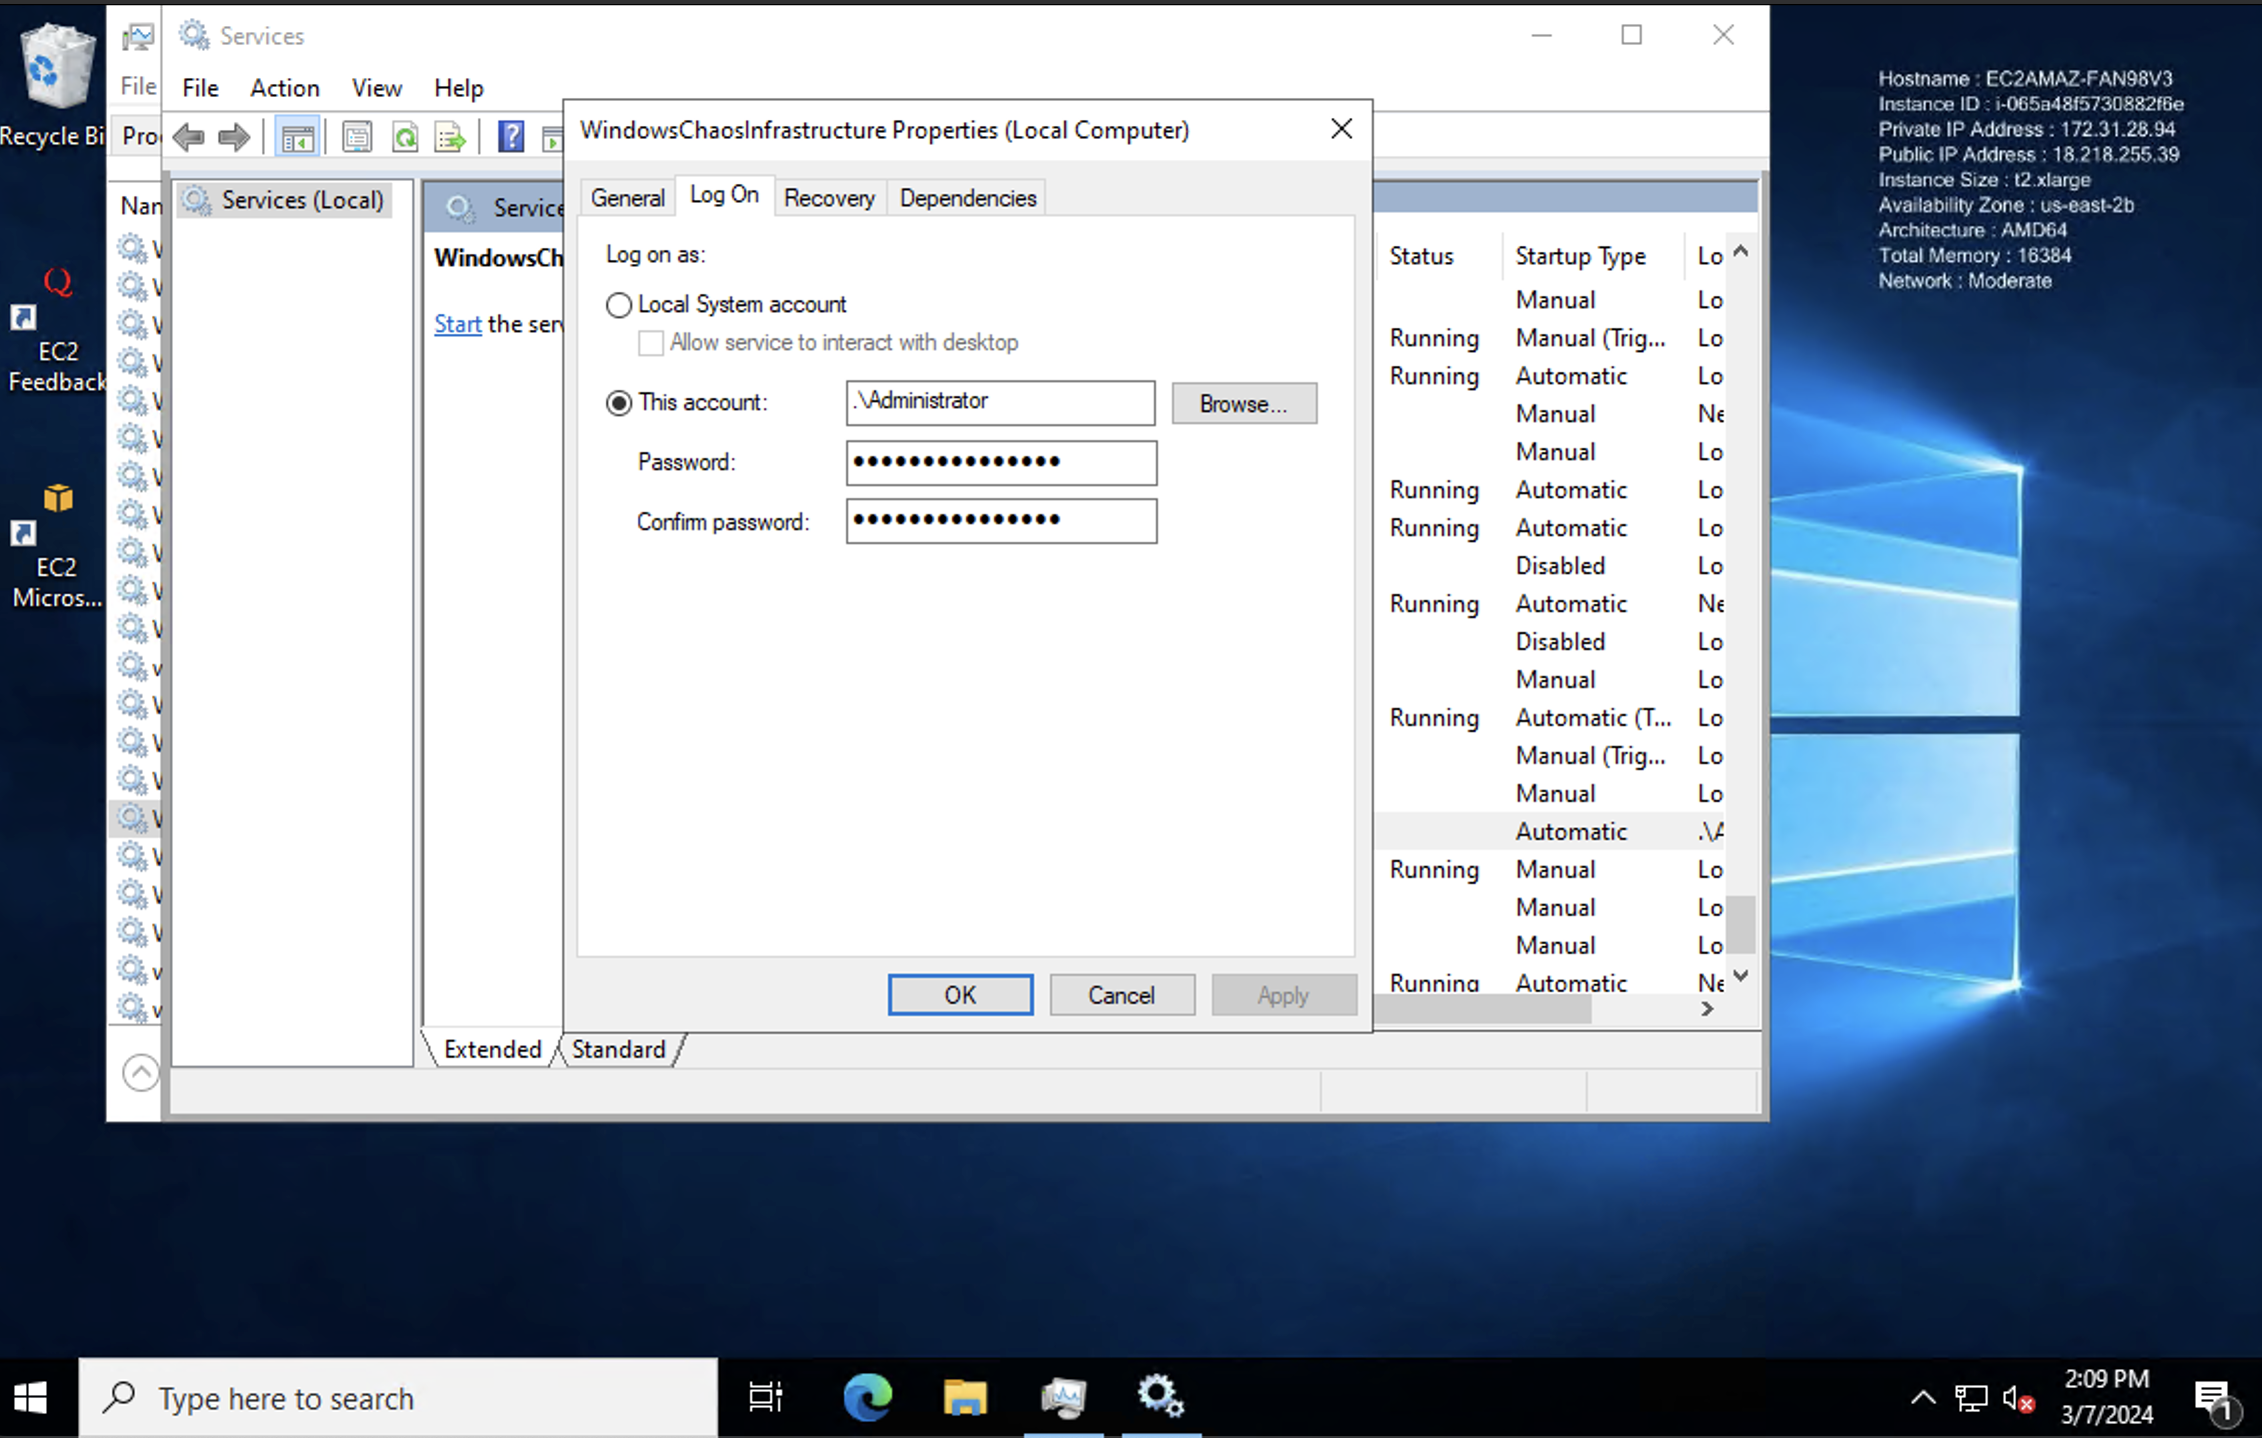Image resolution: width=2262 pixels, height=1438 pixels.
Task: Collapse the left panel with the chevron arrow
Action: pos(140,1071)
